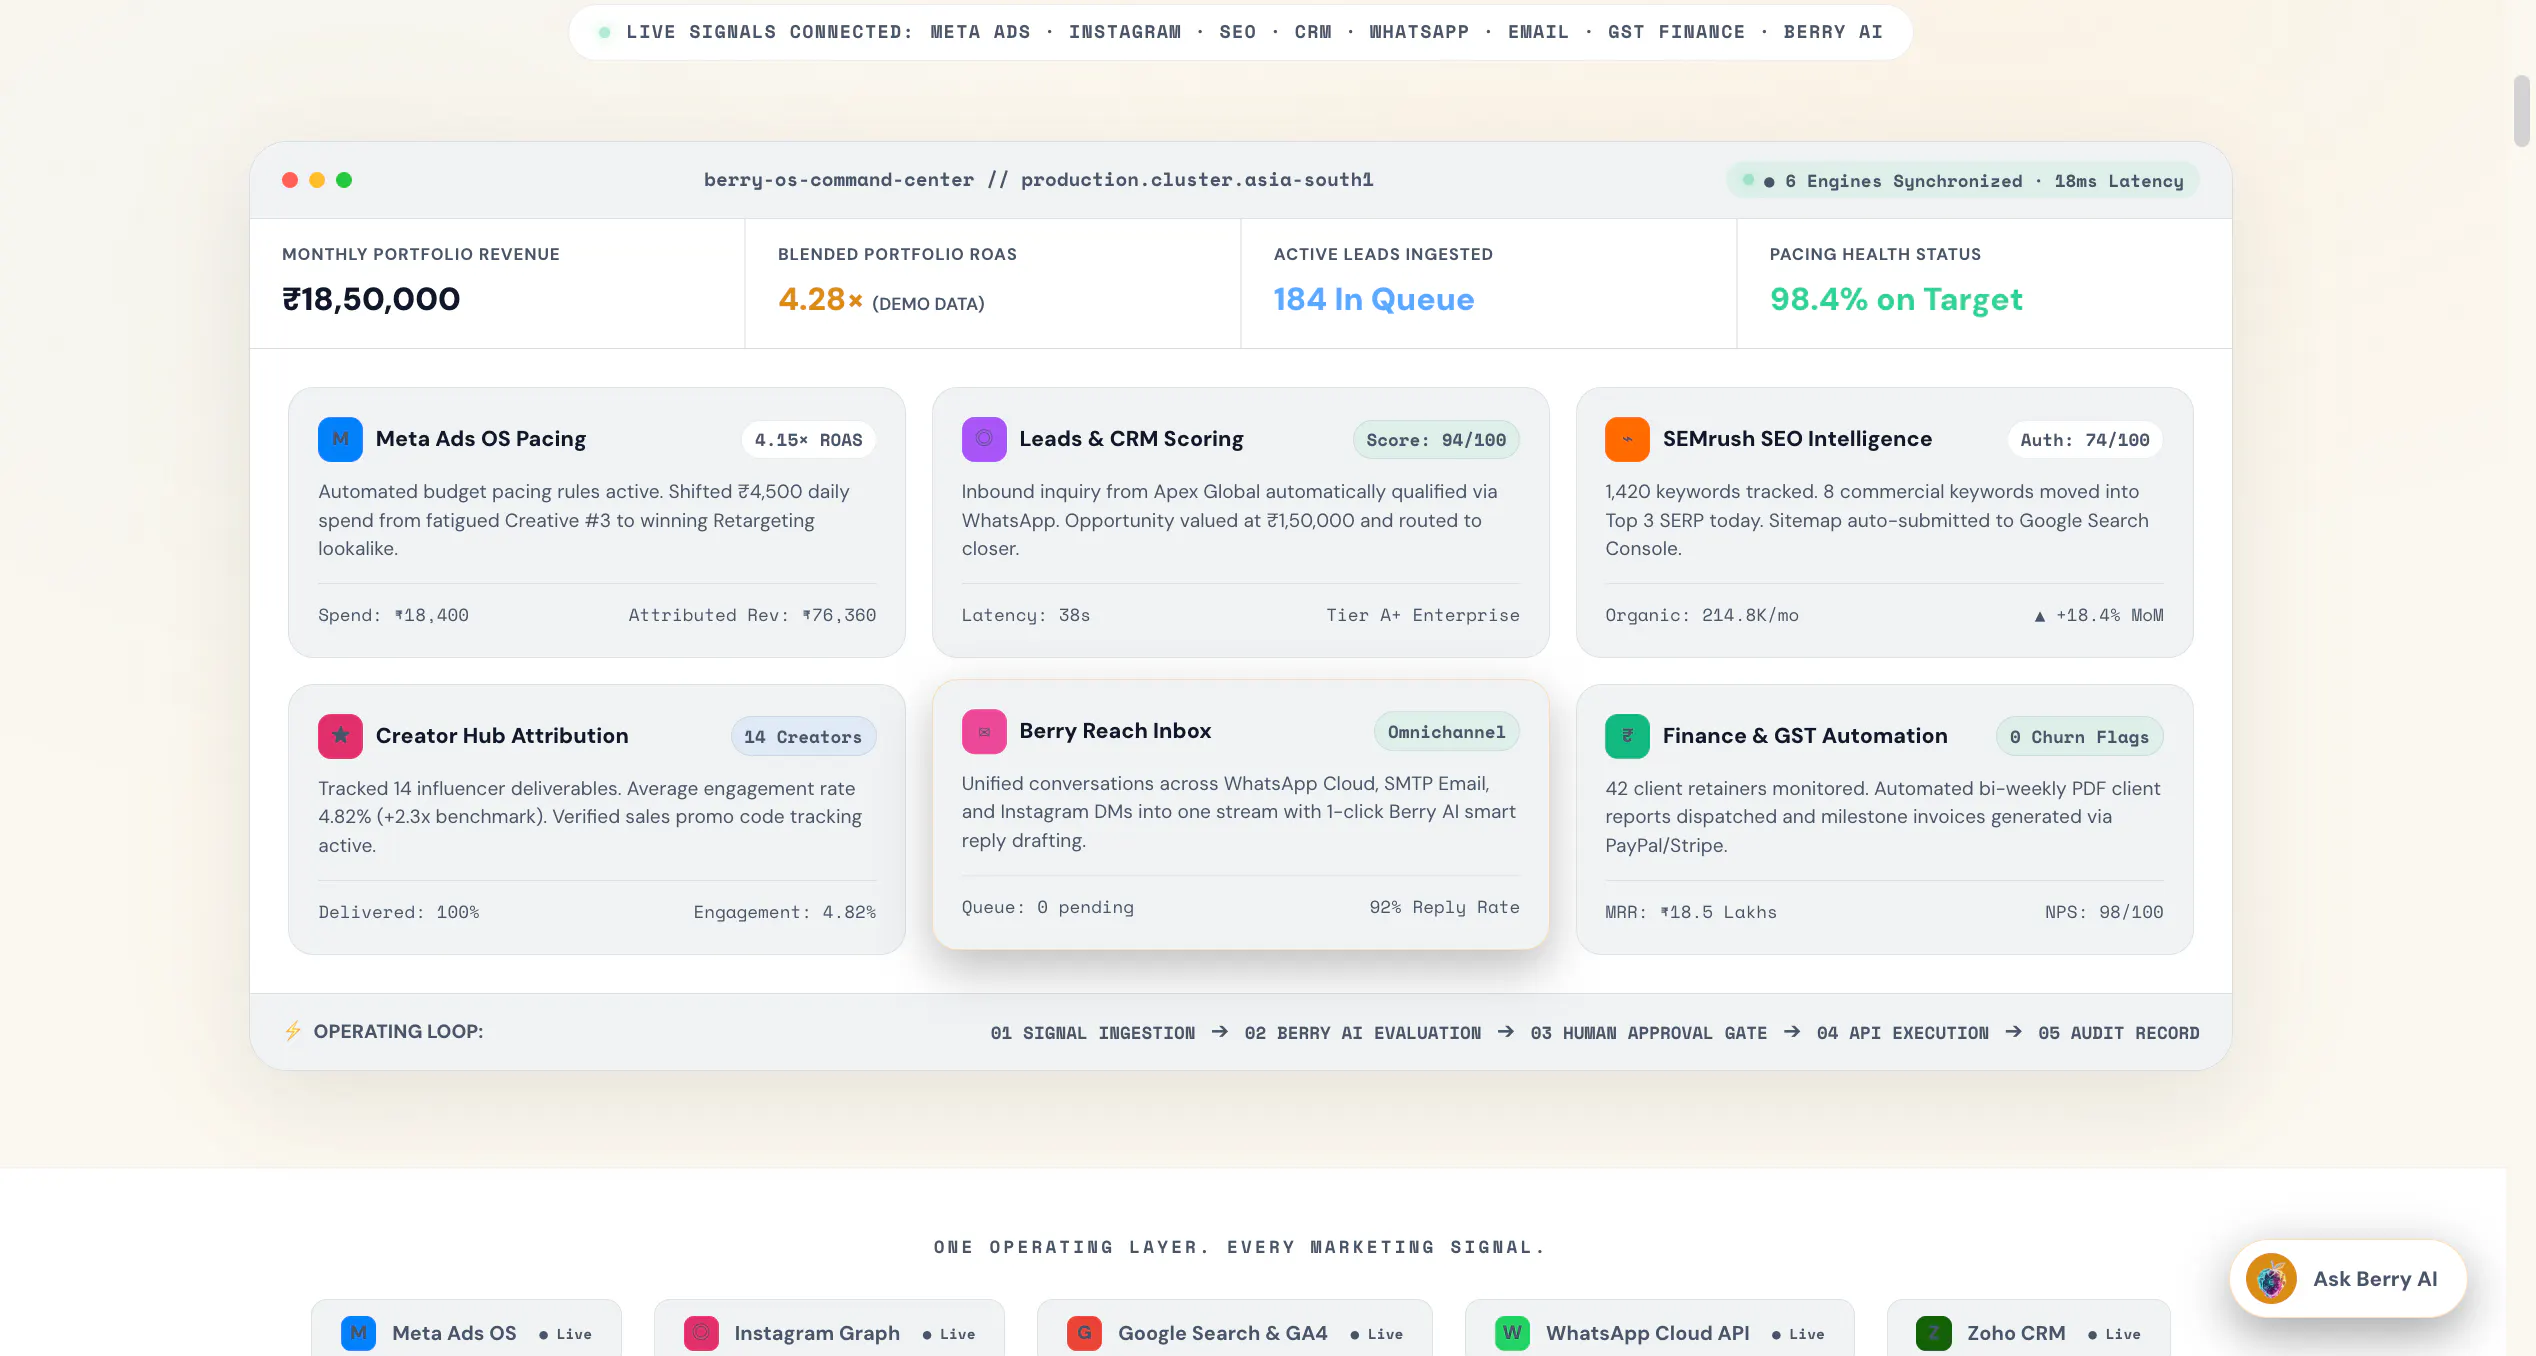Click the Finance & GST Automation title
2536x1356 pixels.
[1805, 736]
